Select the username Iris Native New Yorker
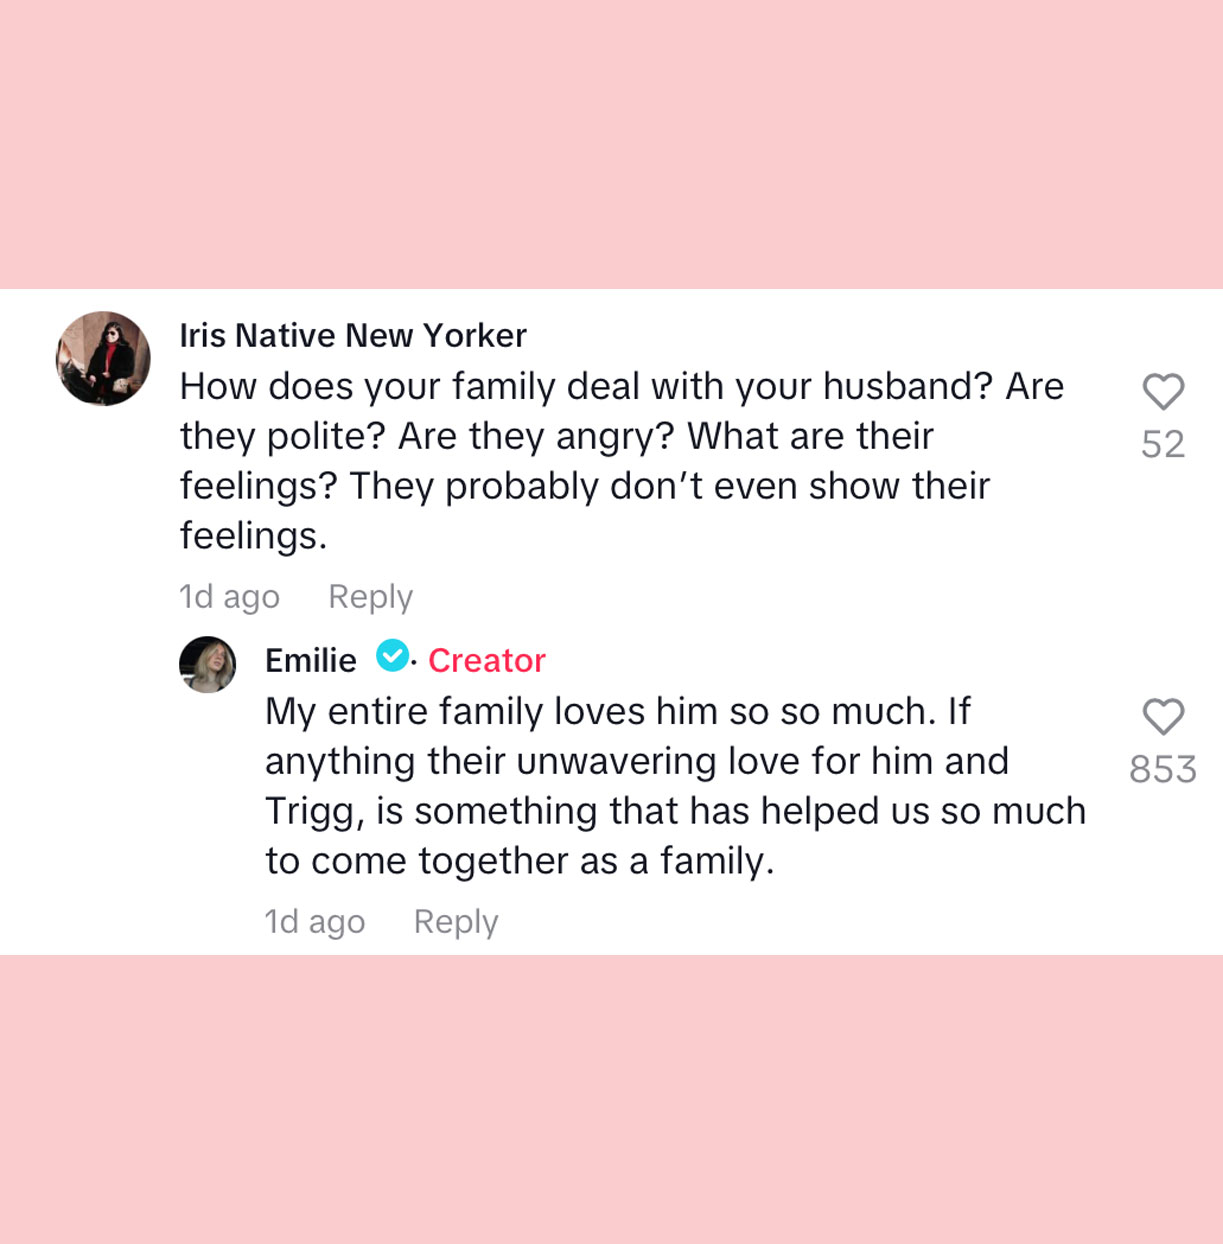Viewport: 1223px width, 1244px height. coord(352,335)
